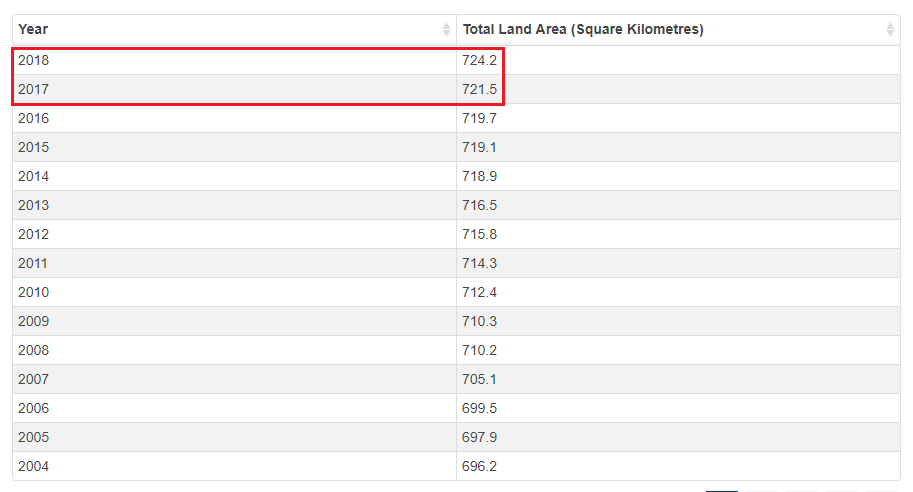Select the 2018 year cell
The image size is (913, 492).
pos(34,60)
